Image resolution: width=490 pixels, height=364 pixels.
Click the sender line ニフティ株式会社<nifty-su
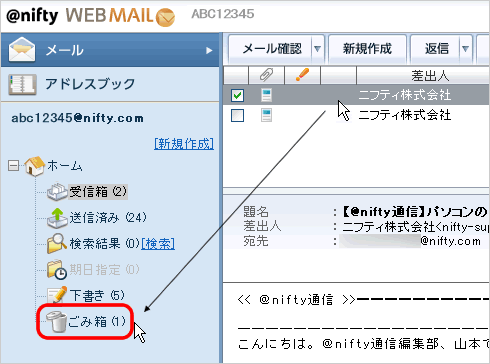tap(416, 227)
